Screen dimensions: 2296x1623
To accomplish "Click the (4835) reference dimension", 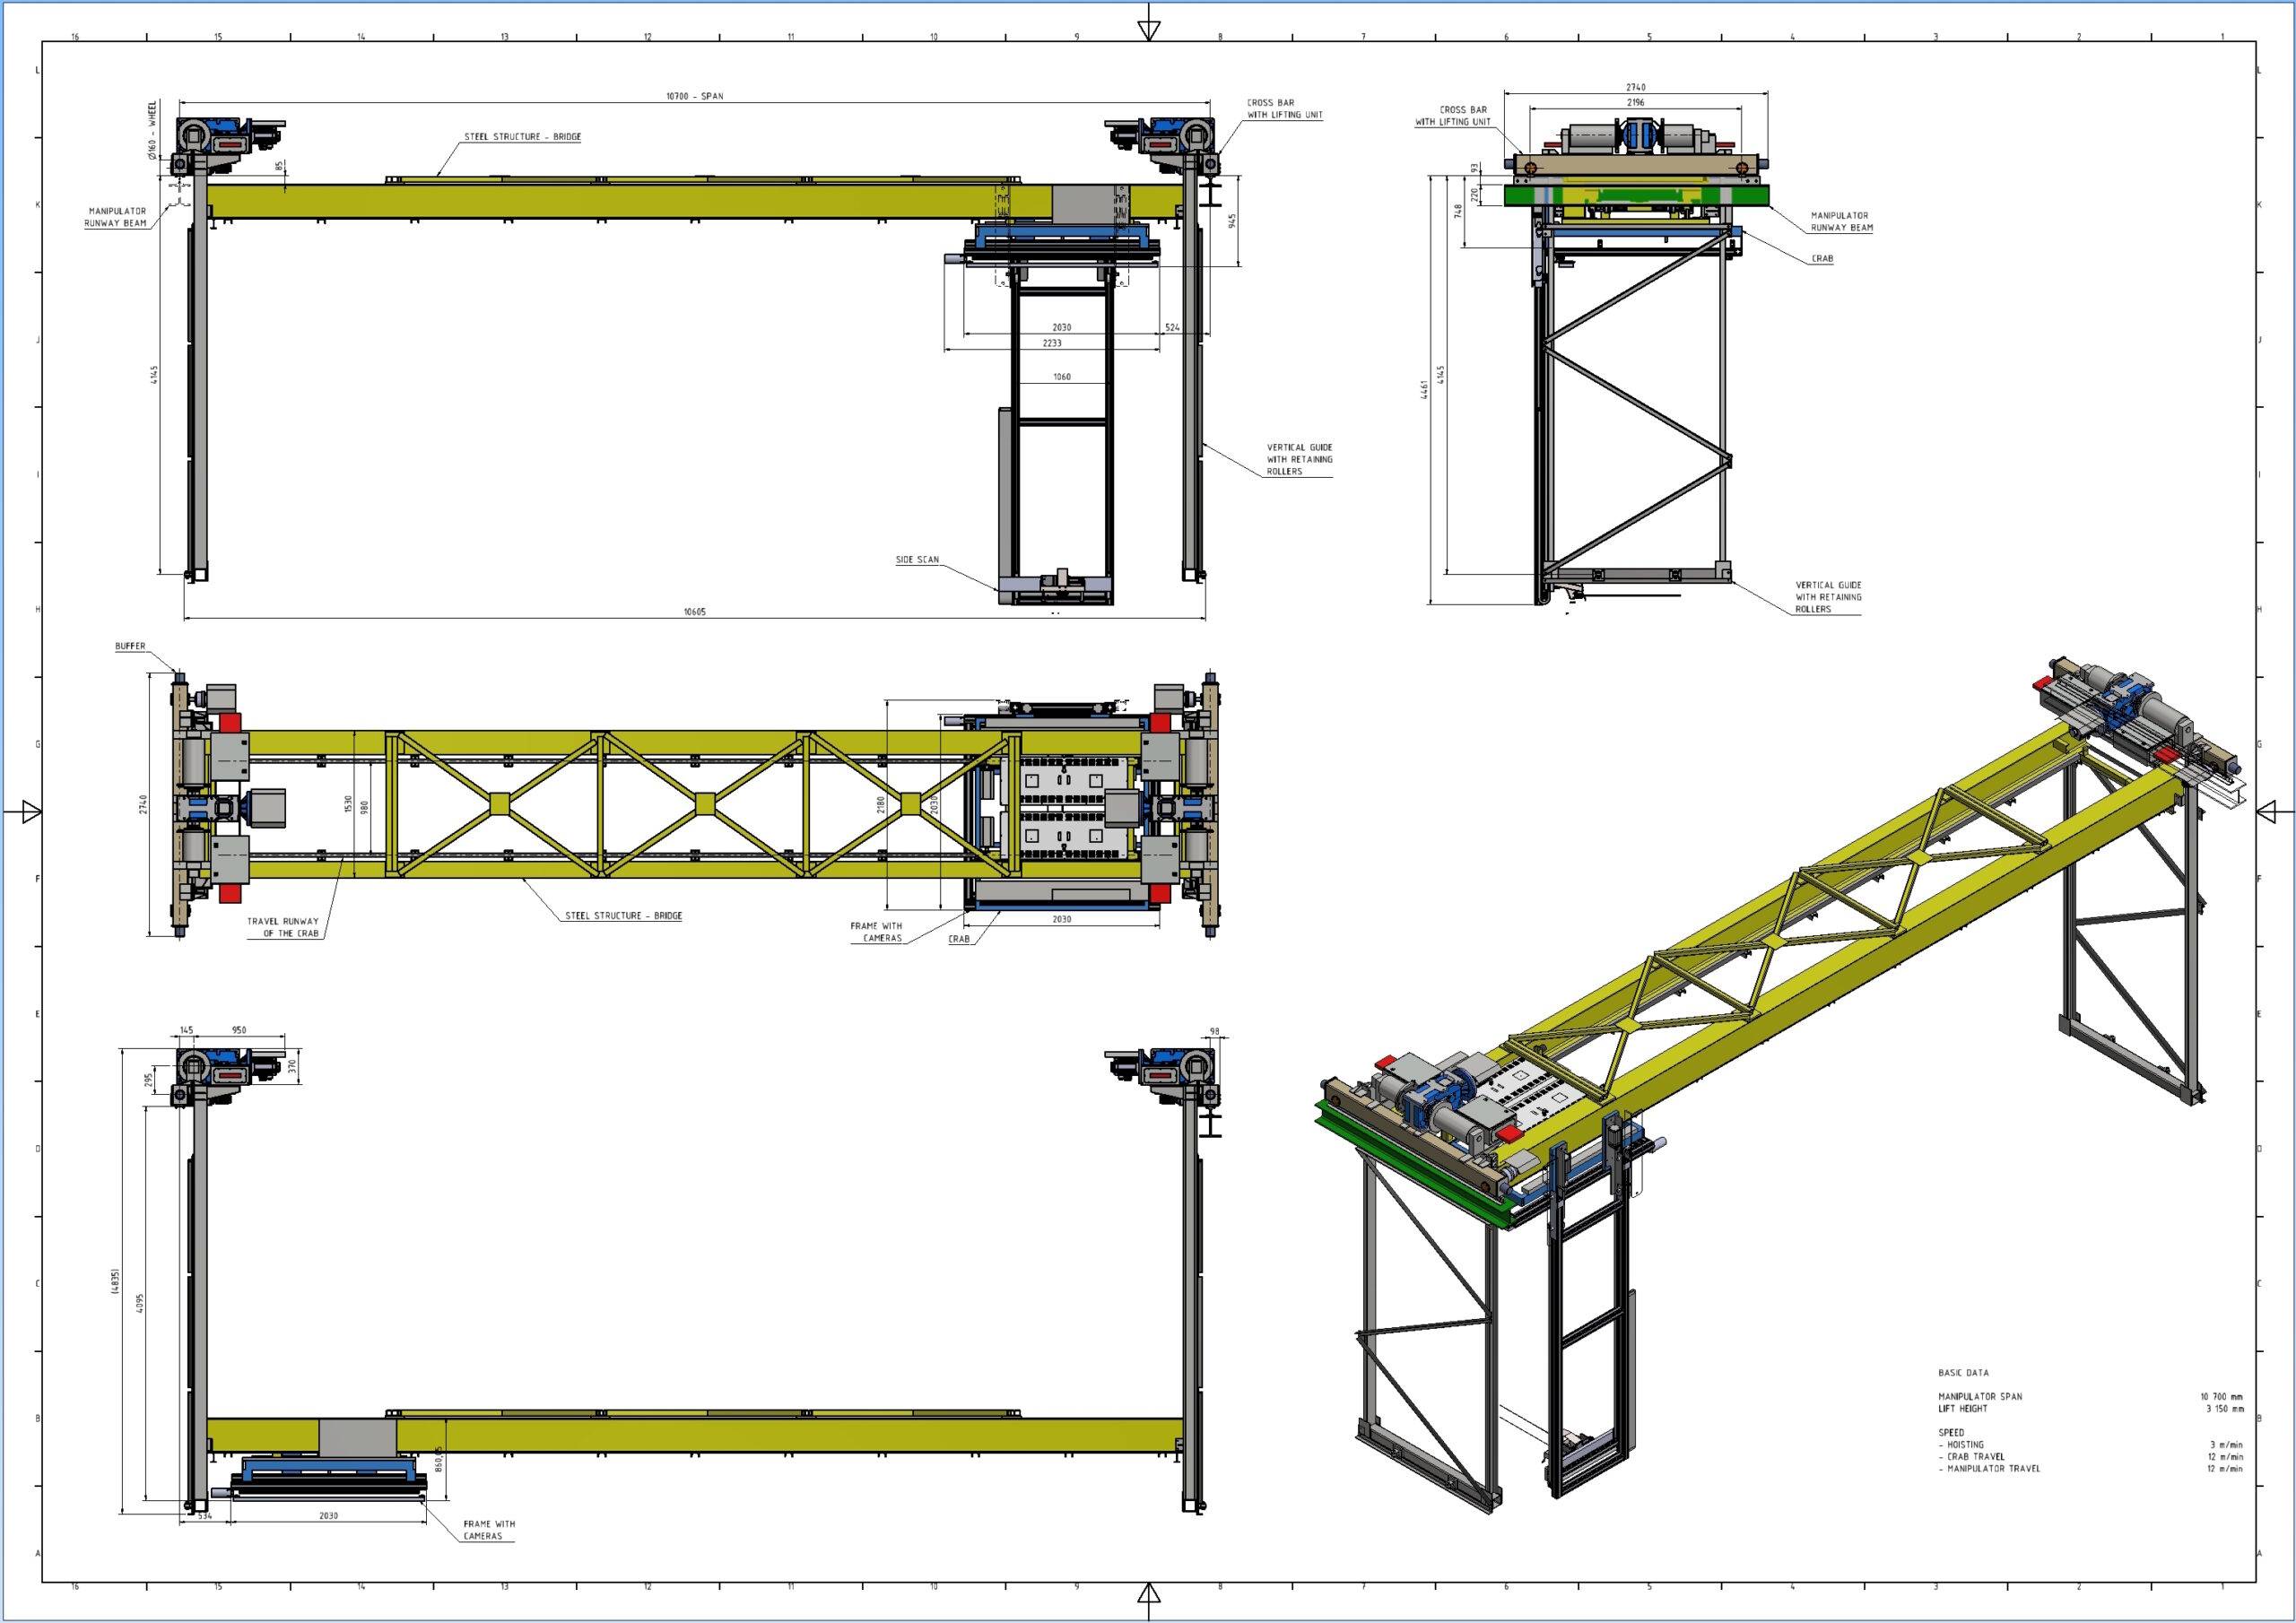I will point(116,1281).
